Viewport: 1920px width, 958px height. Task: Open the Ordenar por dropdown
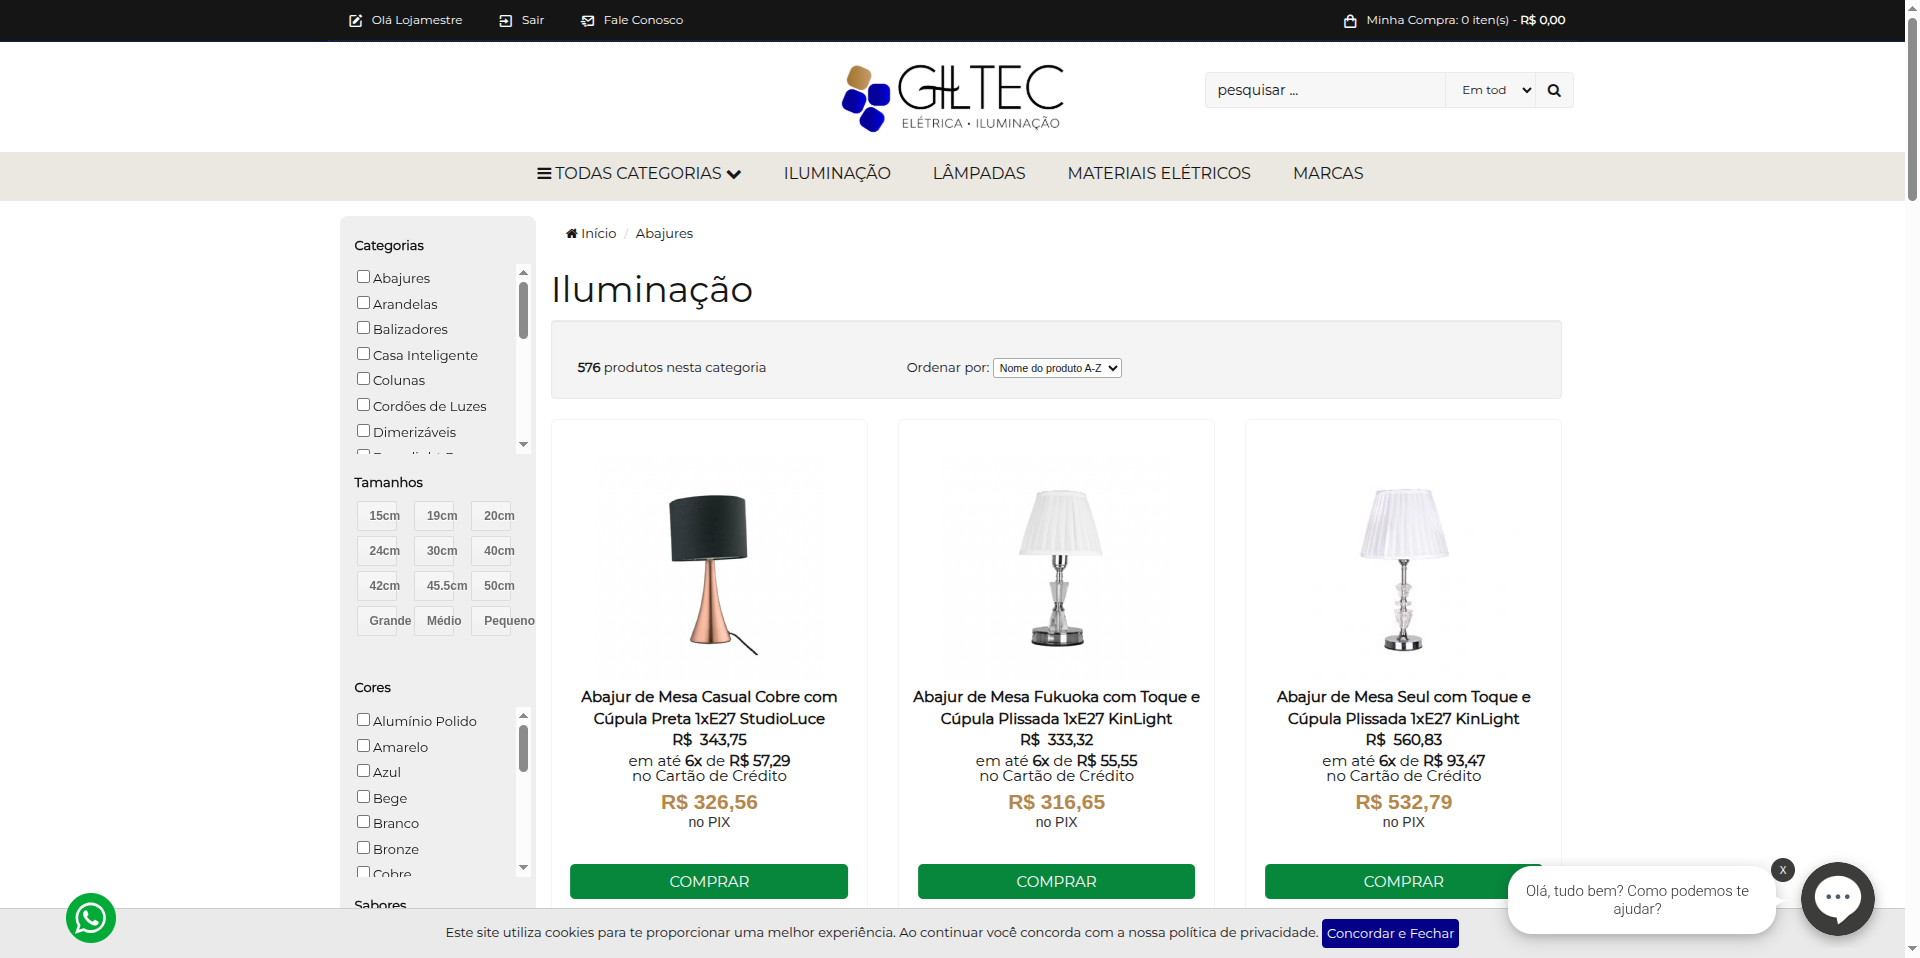point(1057,368)
